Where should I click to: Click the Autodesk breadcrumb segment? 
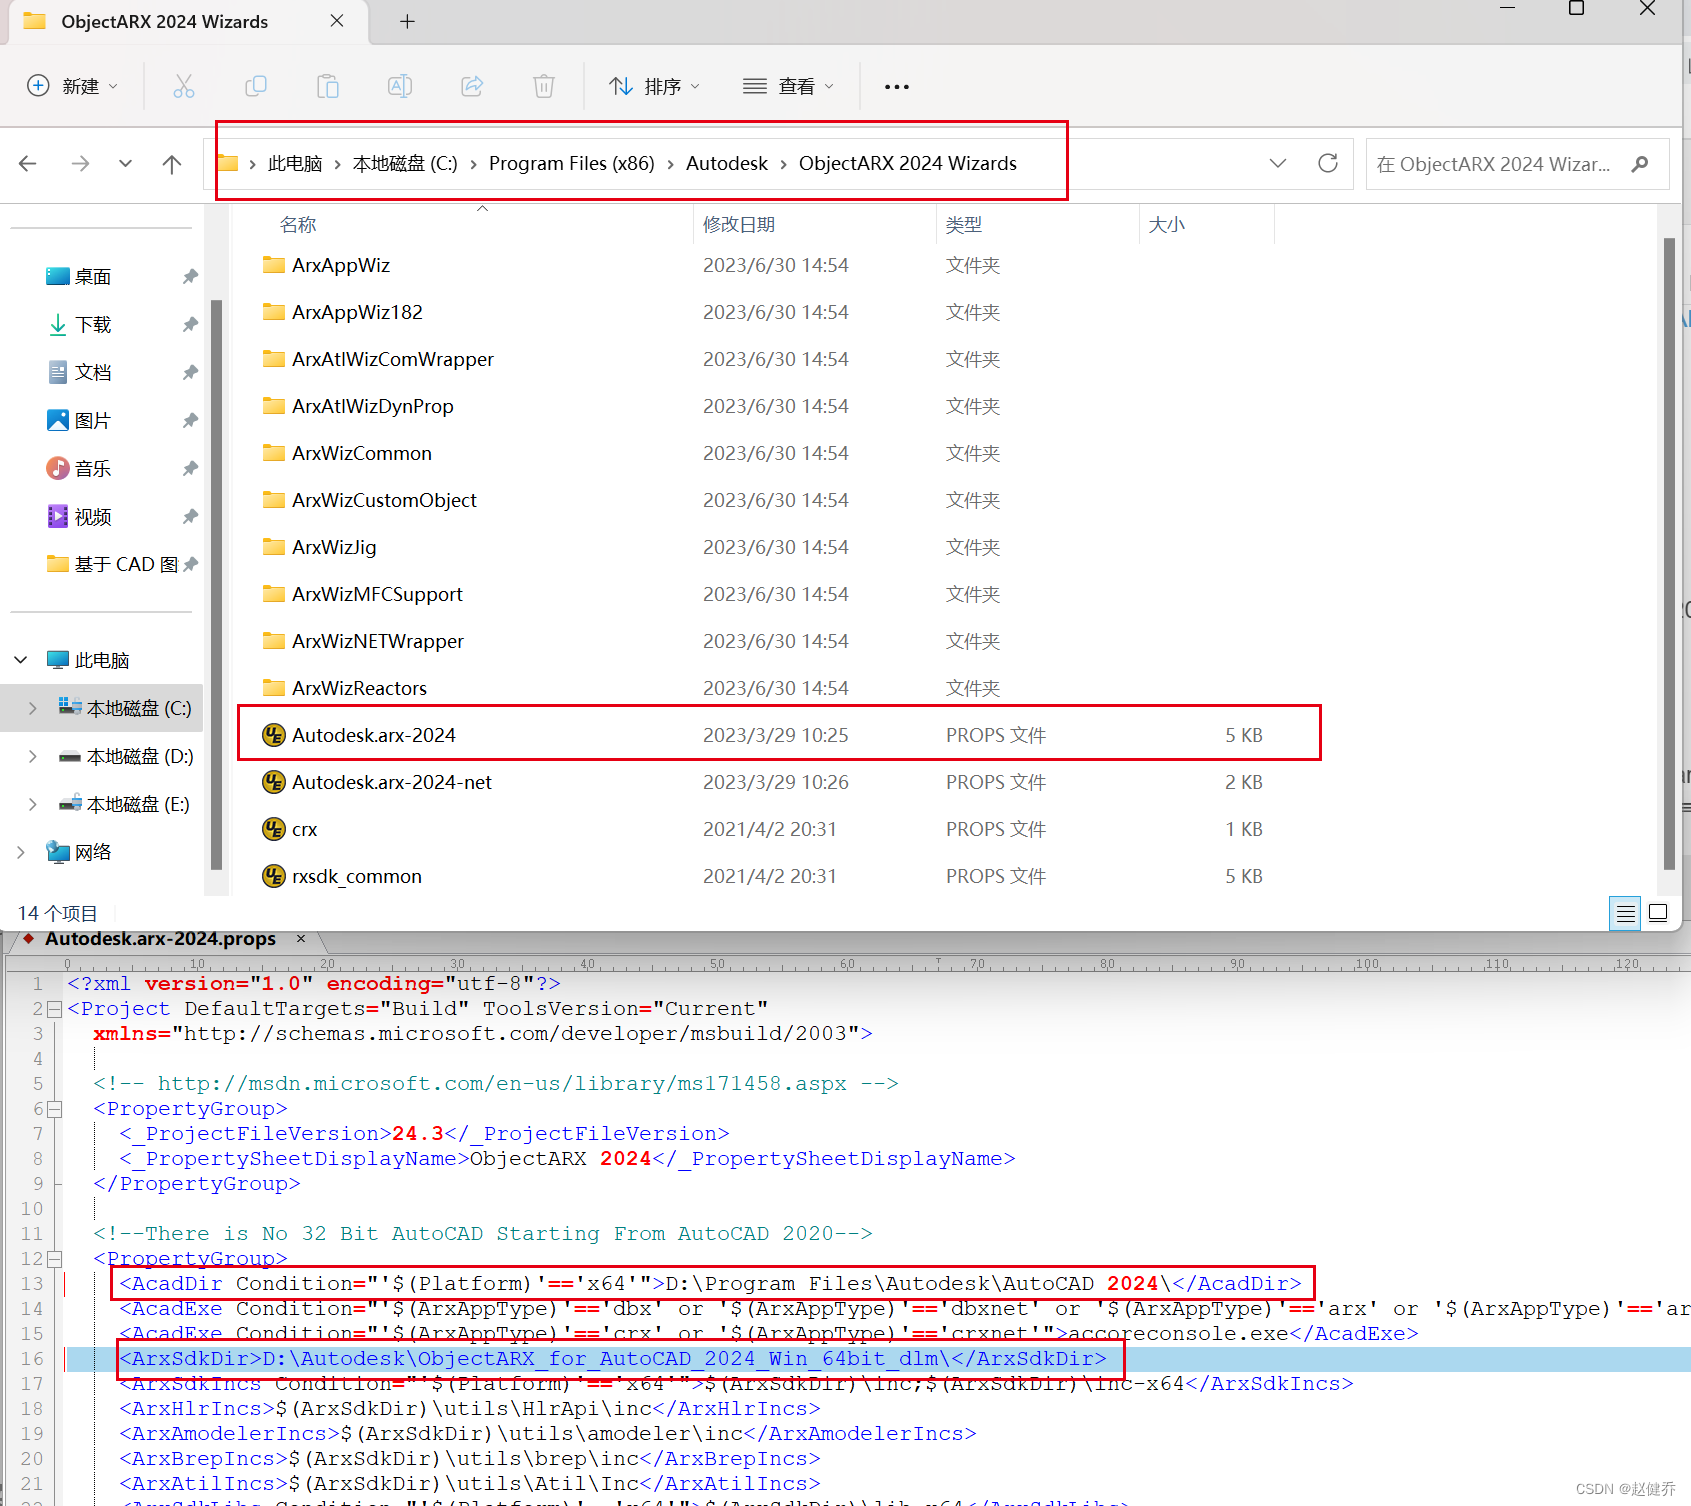point(727,163)
